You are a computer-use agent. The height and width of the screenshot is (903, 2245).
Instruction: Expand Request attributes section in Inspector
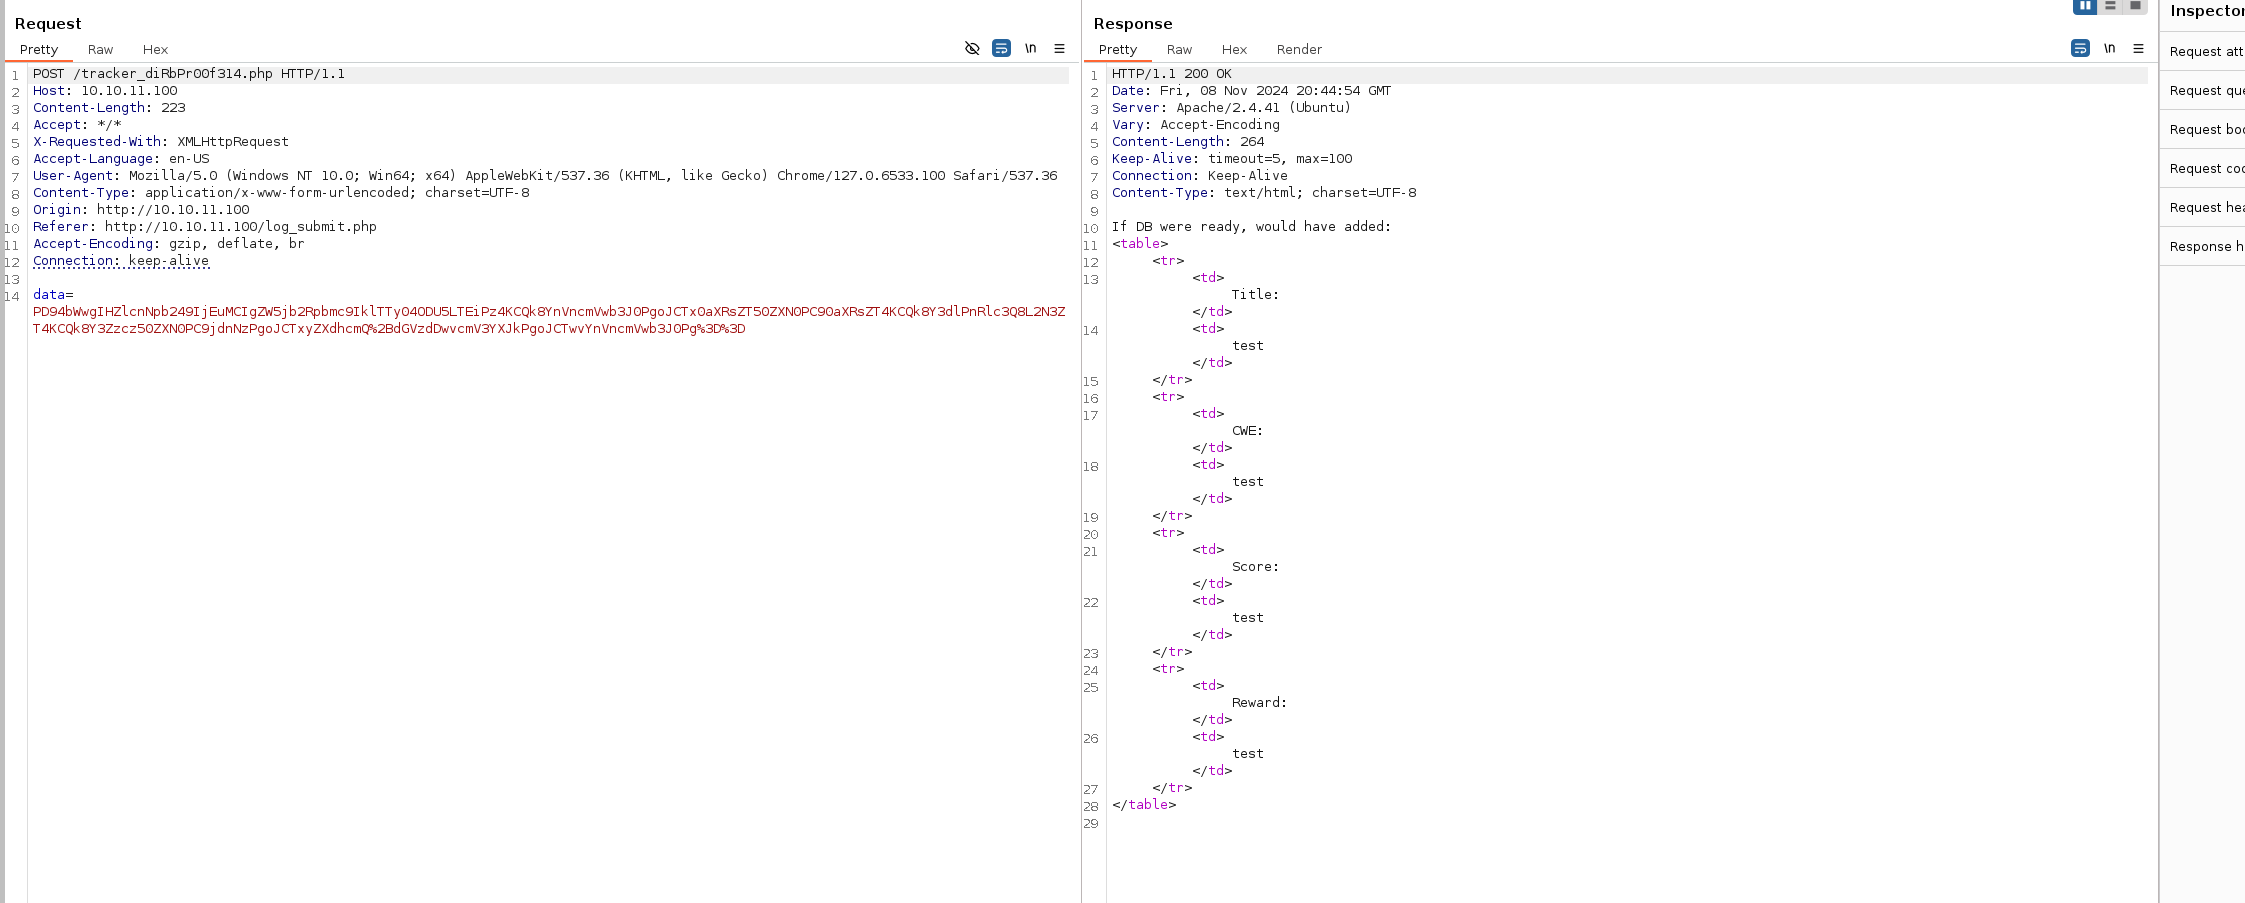(x=2204, y=51)
